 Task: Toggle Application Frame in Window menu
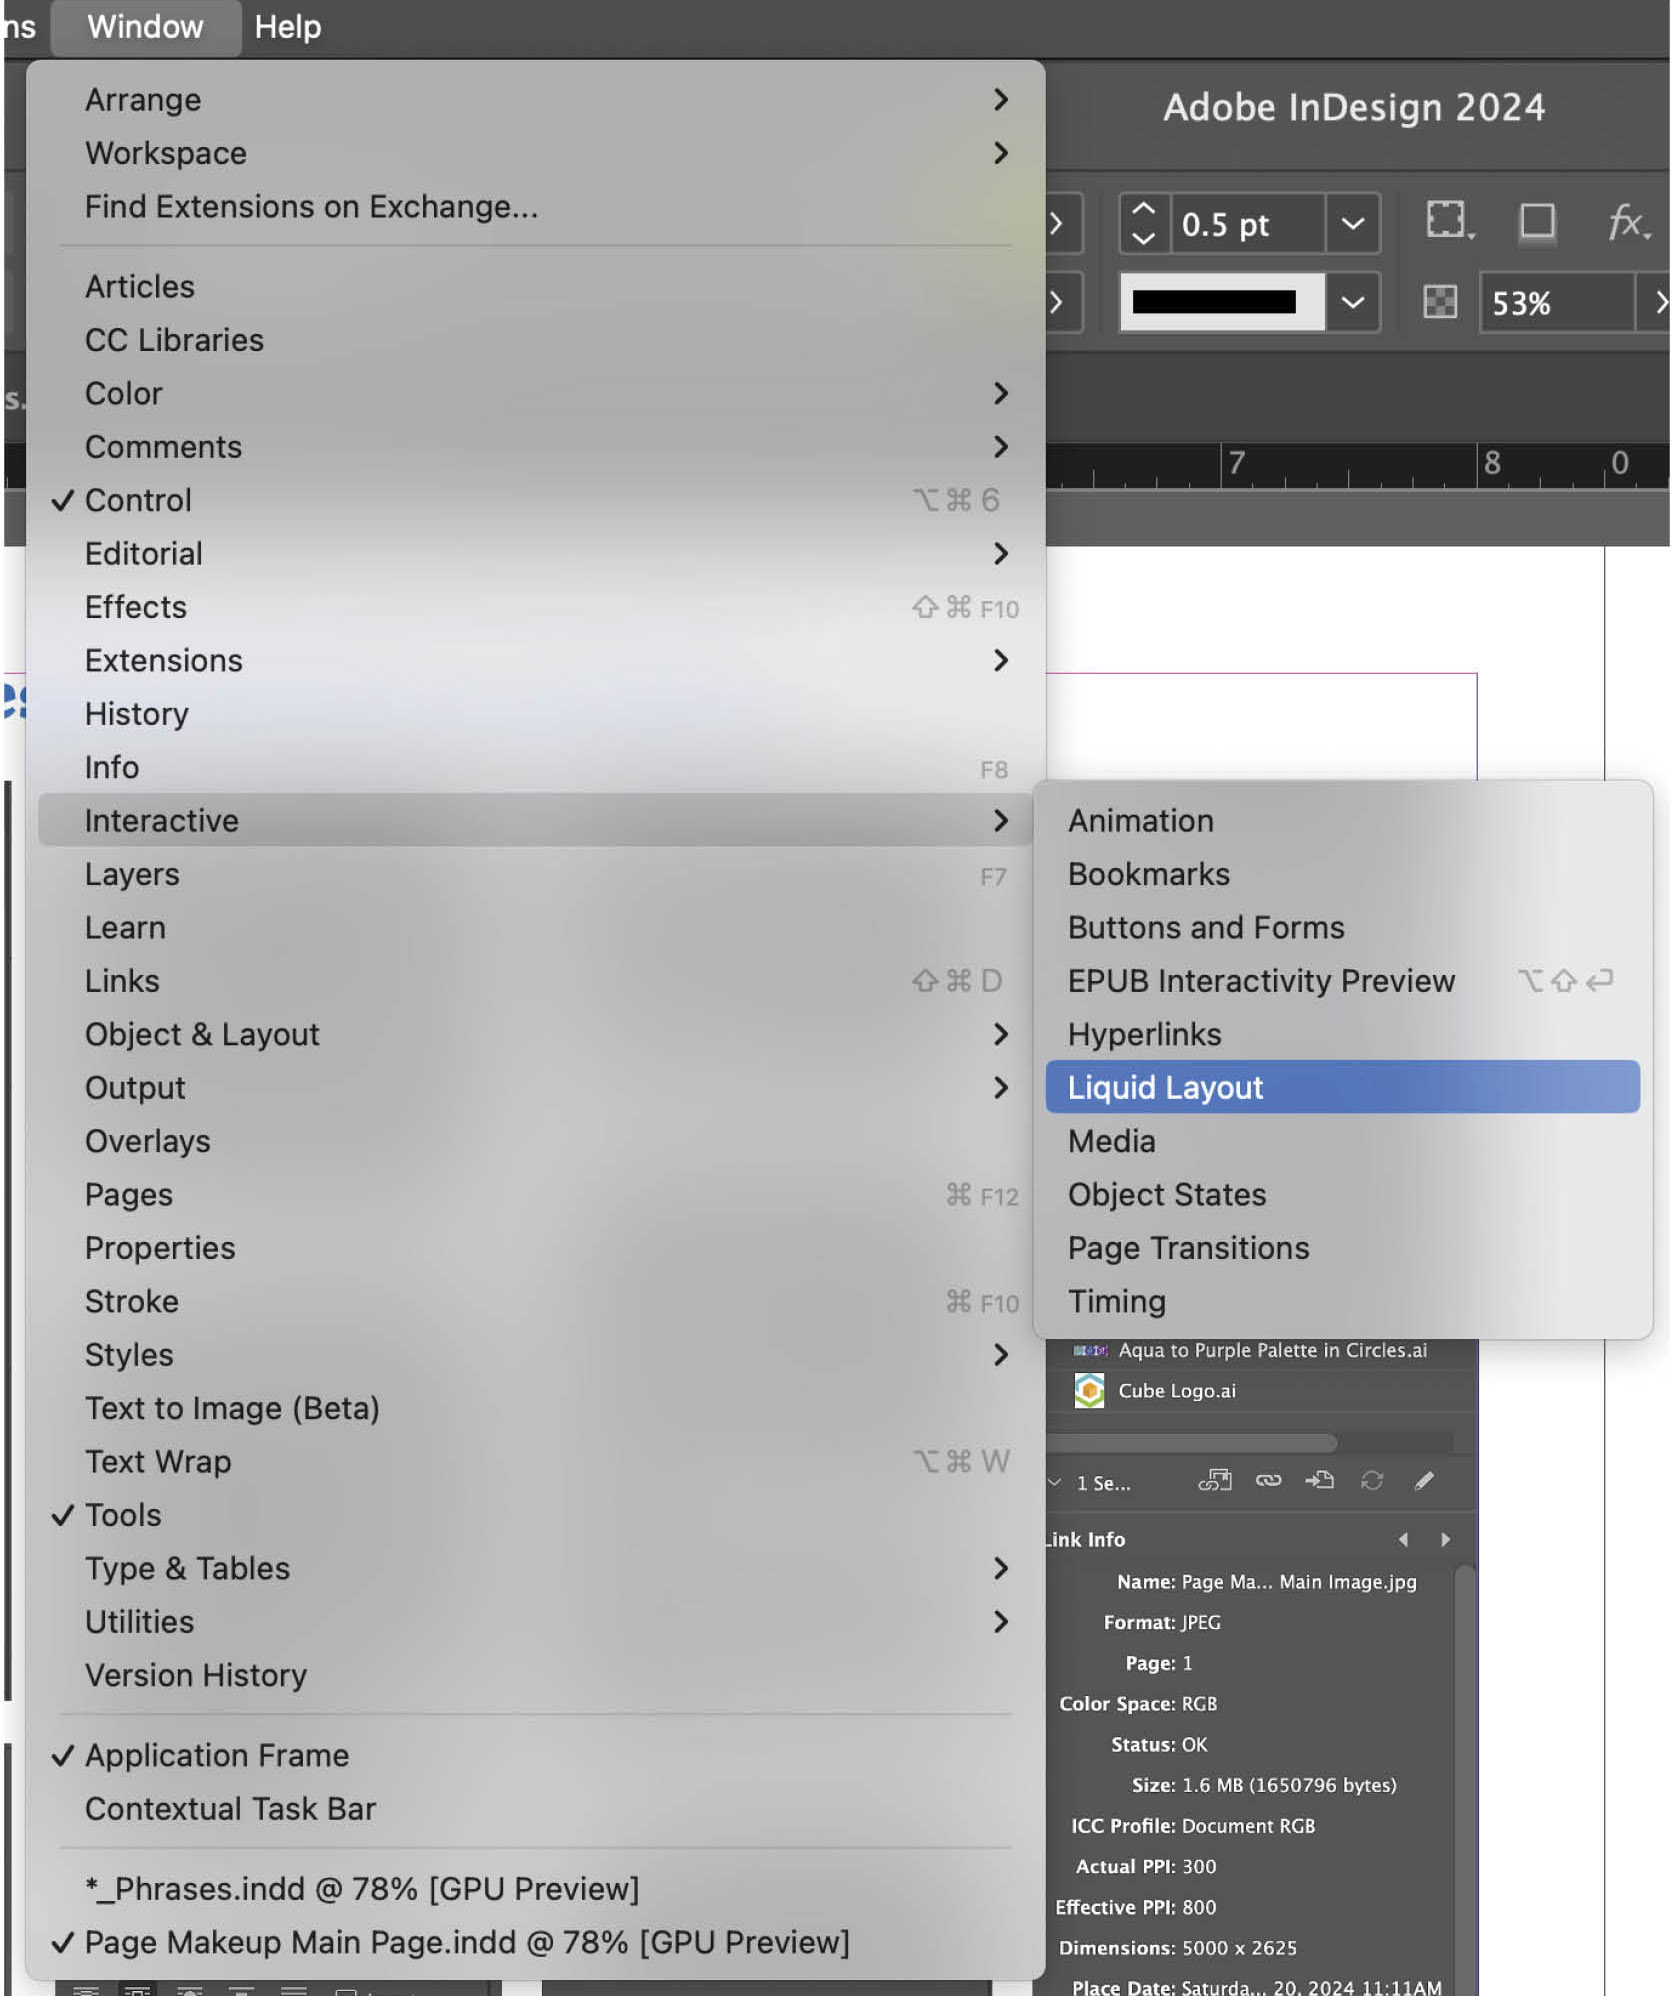coord(535,1755)
